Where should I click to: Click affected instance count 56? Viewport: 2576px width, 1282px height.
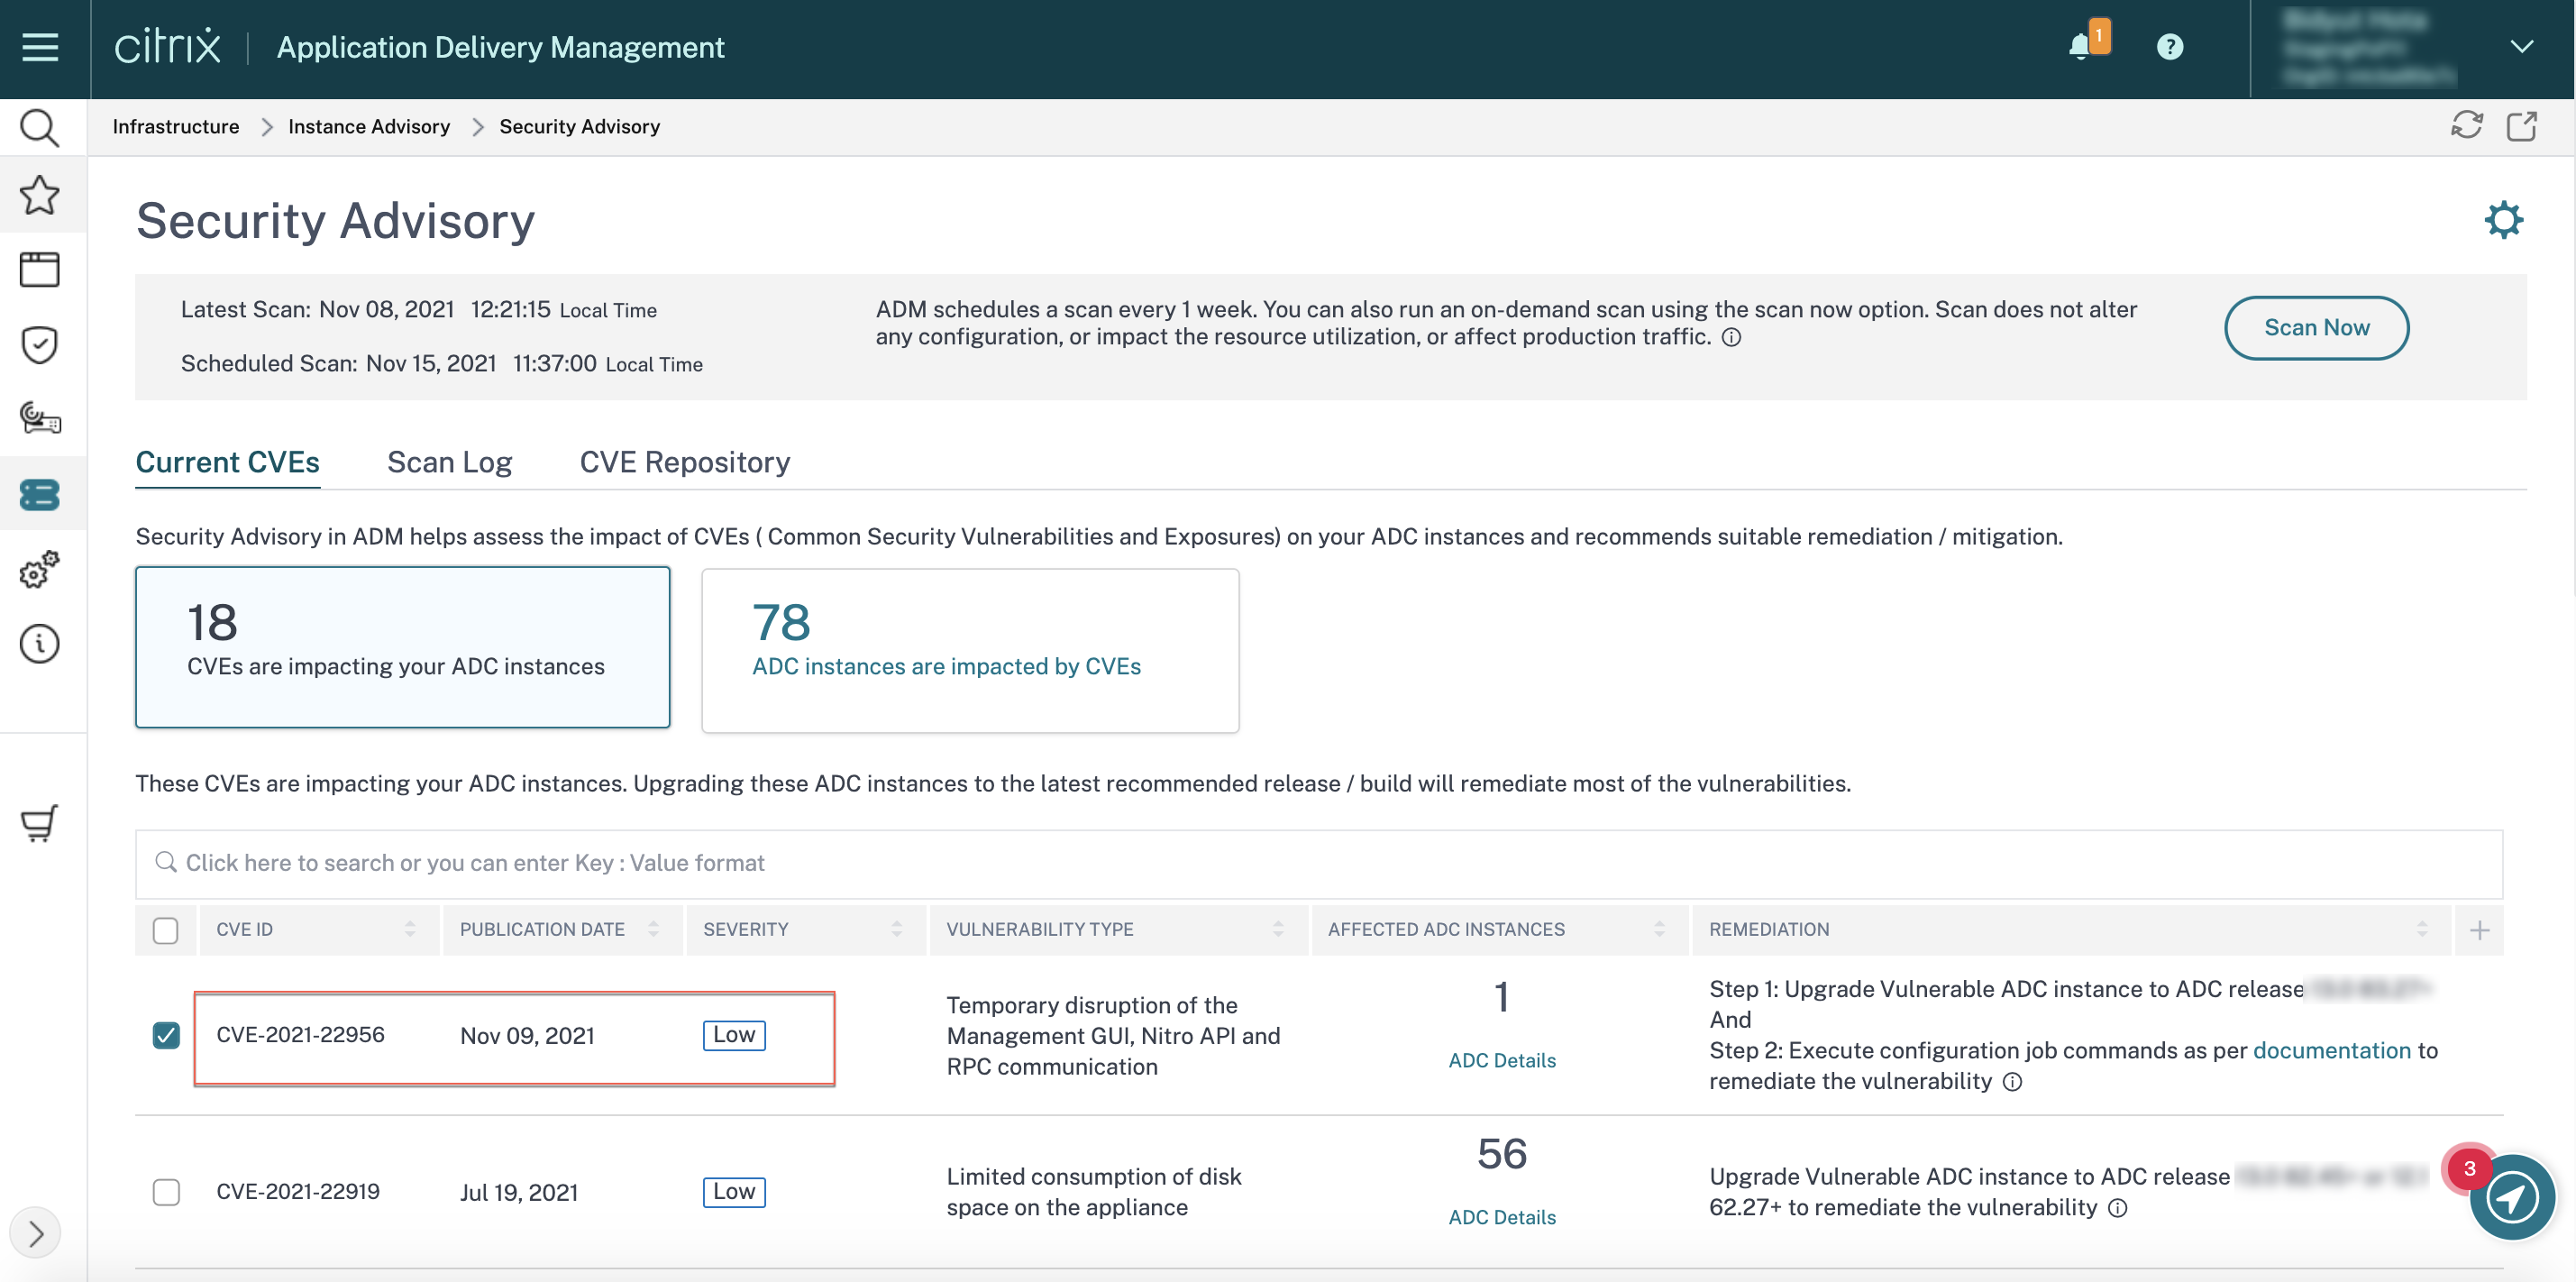[x=1501, y=1154]
